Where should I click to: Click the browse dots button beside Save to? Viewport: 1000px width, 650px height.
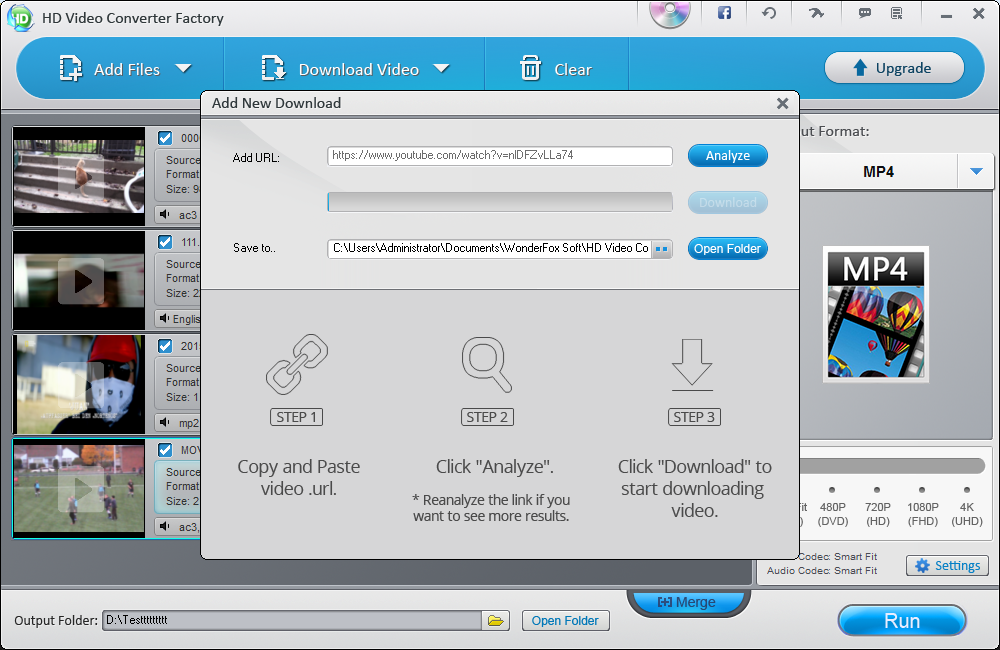662,249
